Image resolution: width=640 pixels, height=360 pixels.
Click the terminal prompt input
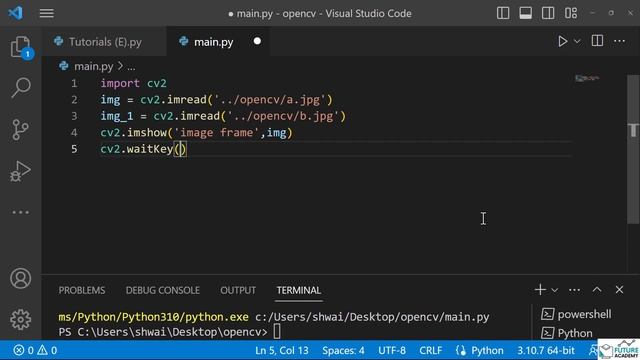[x=277, y=332]
